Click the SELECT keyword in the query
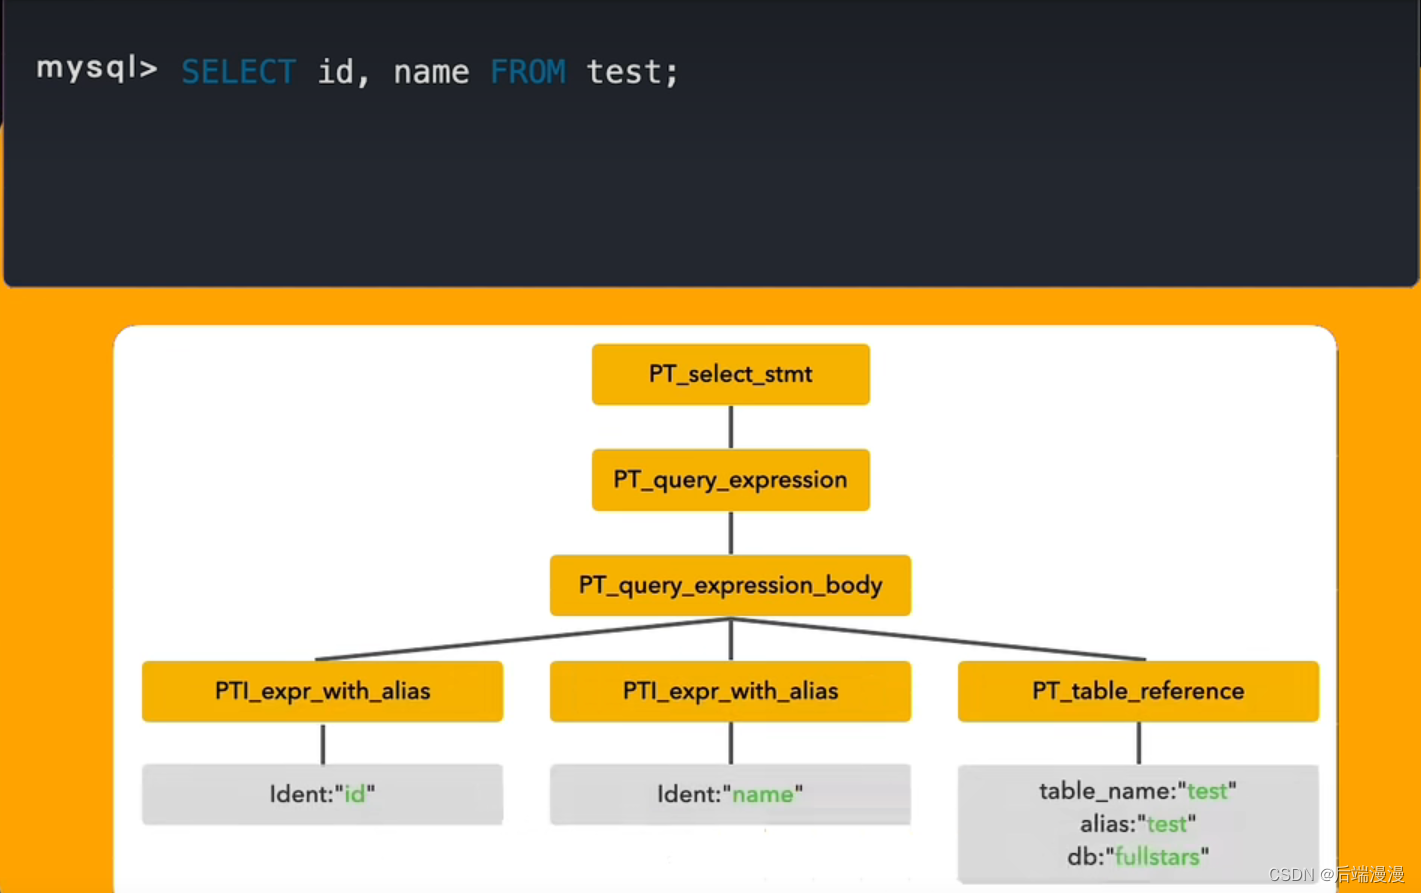Viewport: 1421px width, 893px height. click(x=238, y=72)
